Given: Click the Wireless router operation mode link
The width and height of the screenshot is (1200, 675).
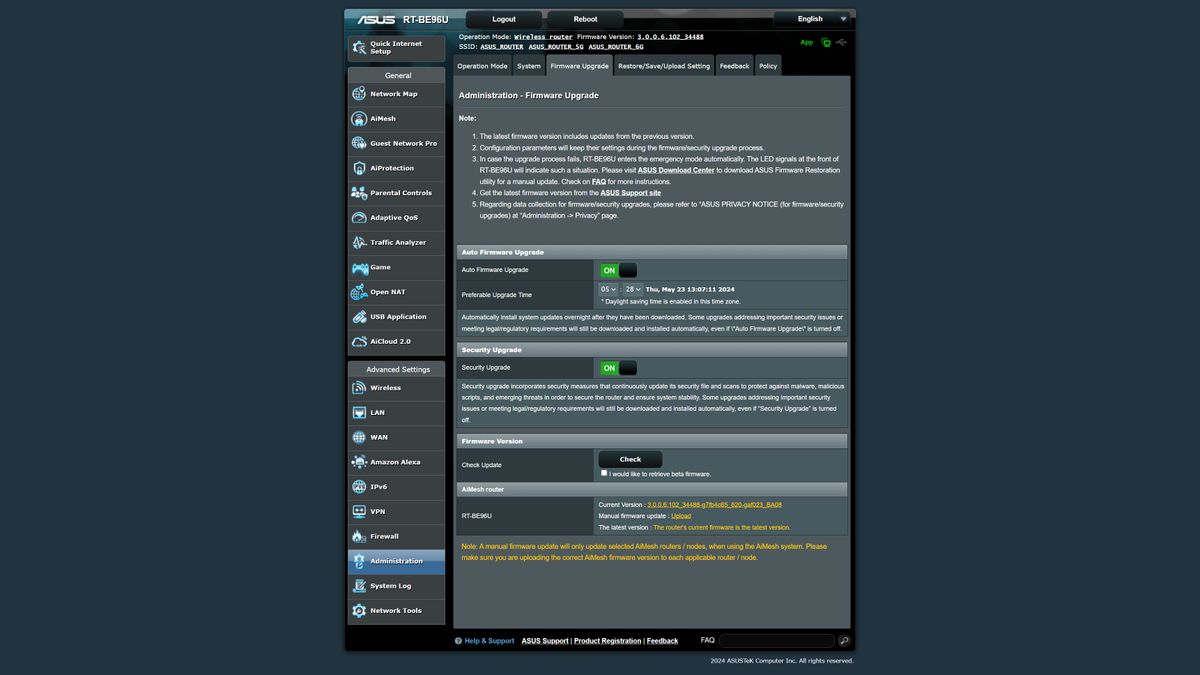Looking at the screenshot, I should coord(543,36).
